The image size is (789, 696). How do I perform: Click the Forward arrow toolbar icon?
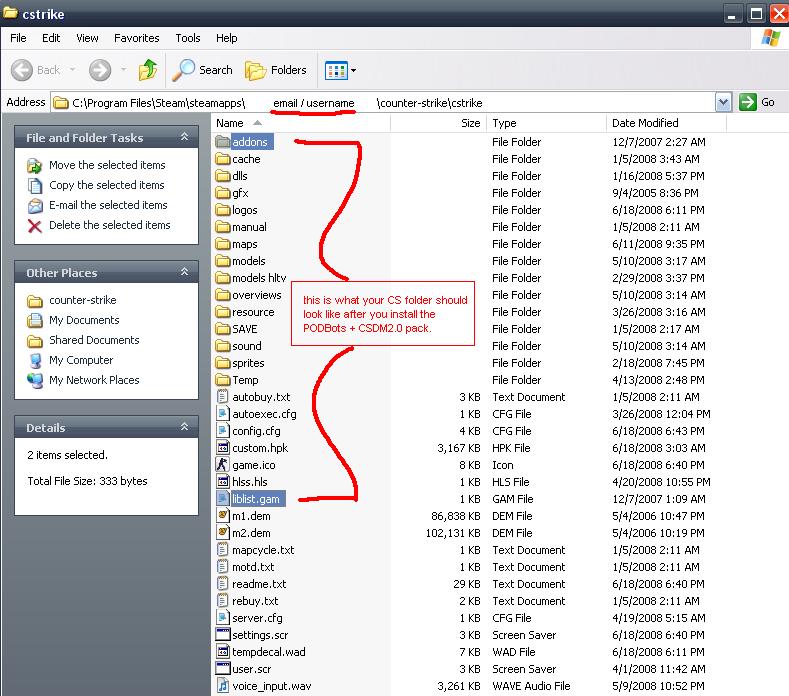pos(100,70)
